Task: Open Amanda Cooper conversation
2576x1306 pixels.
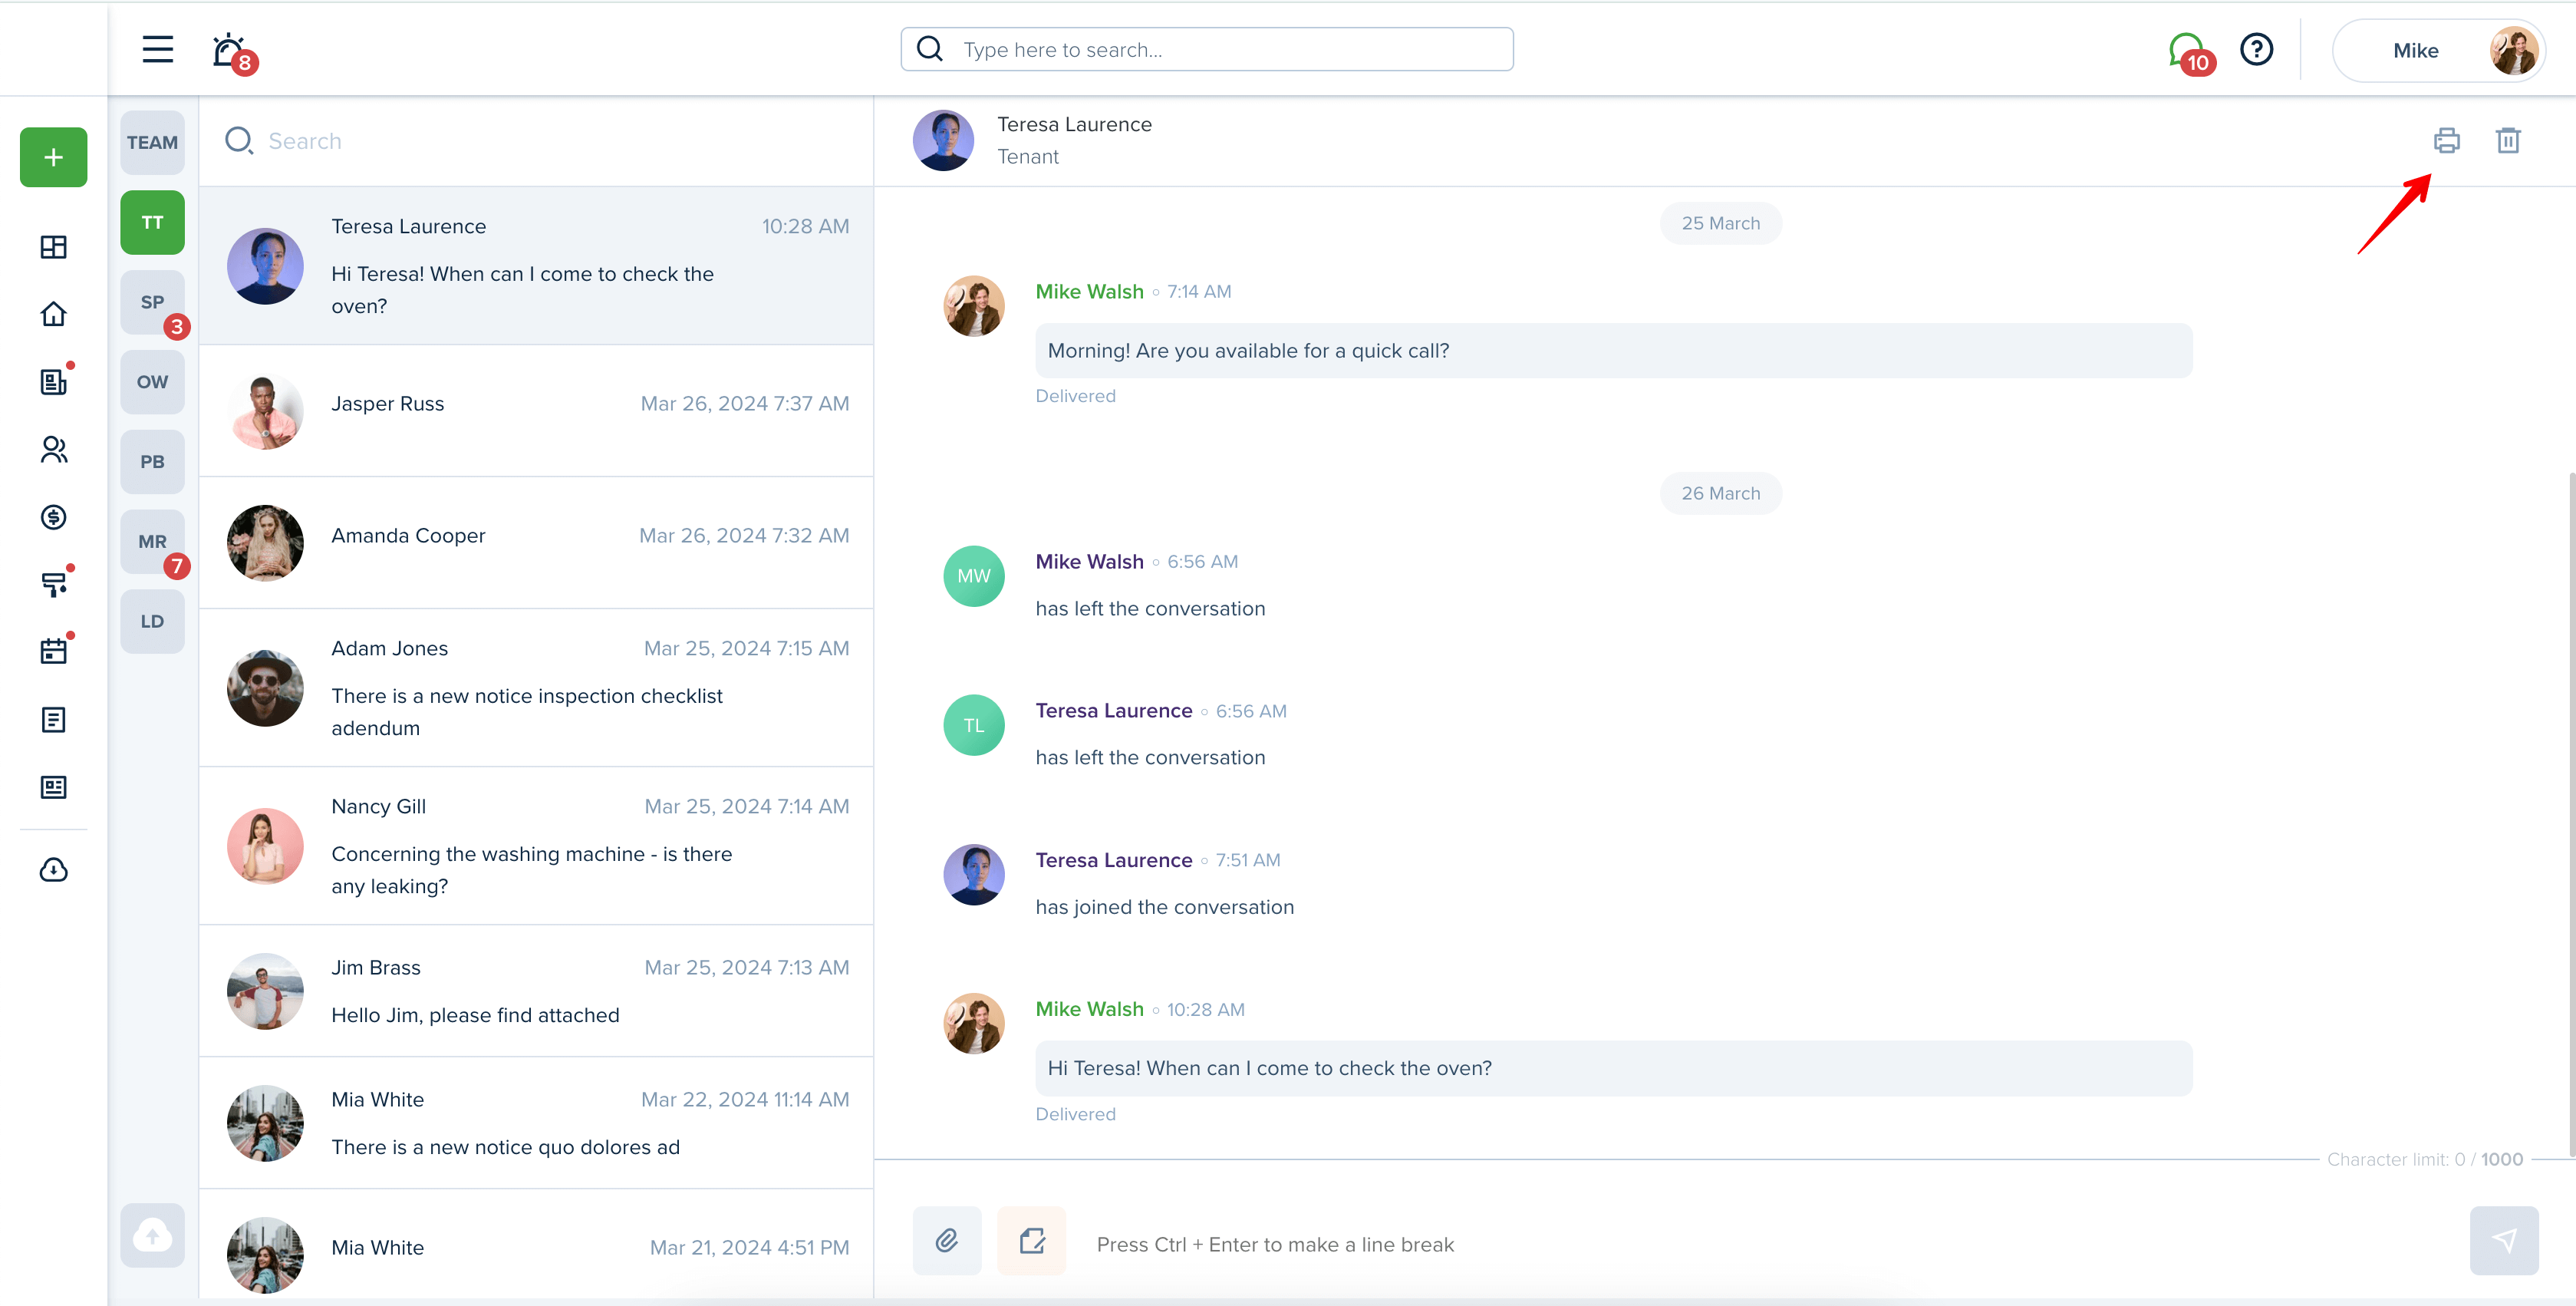Action: pos(536,543)
